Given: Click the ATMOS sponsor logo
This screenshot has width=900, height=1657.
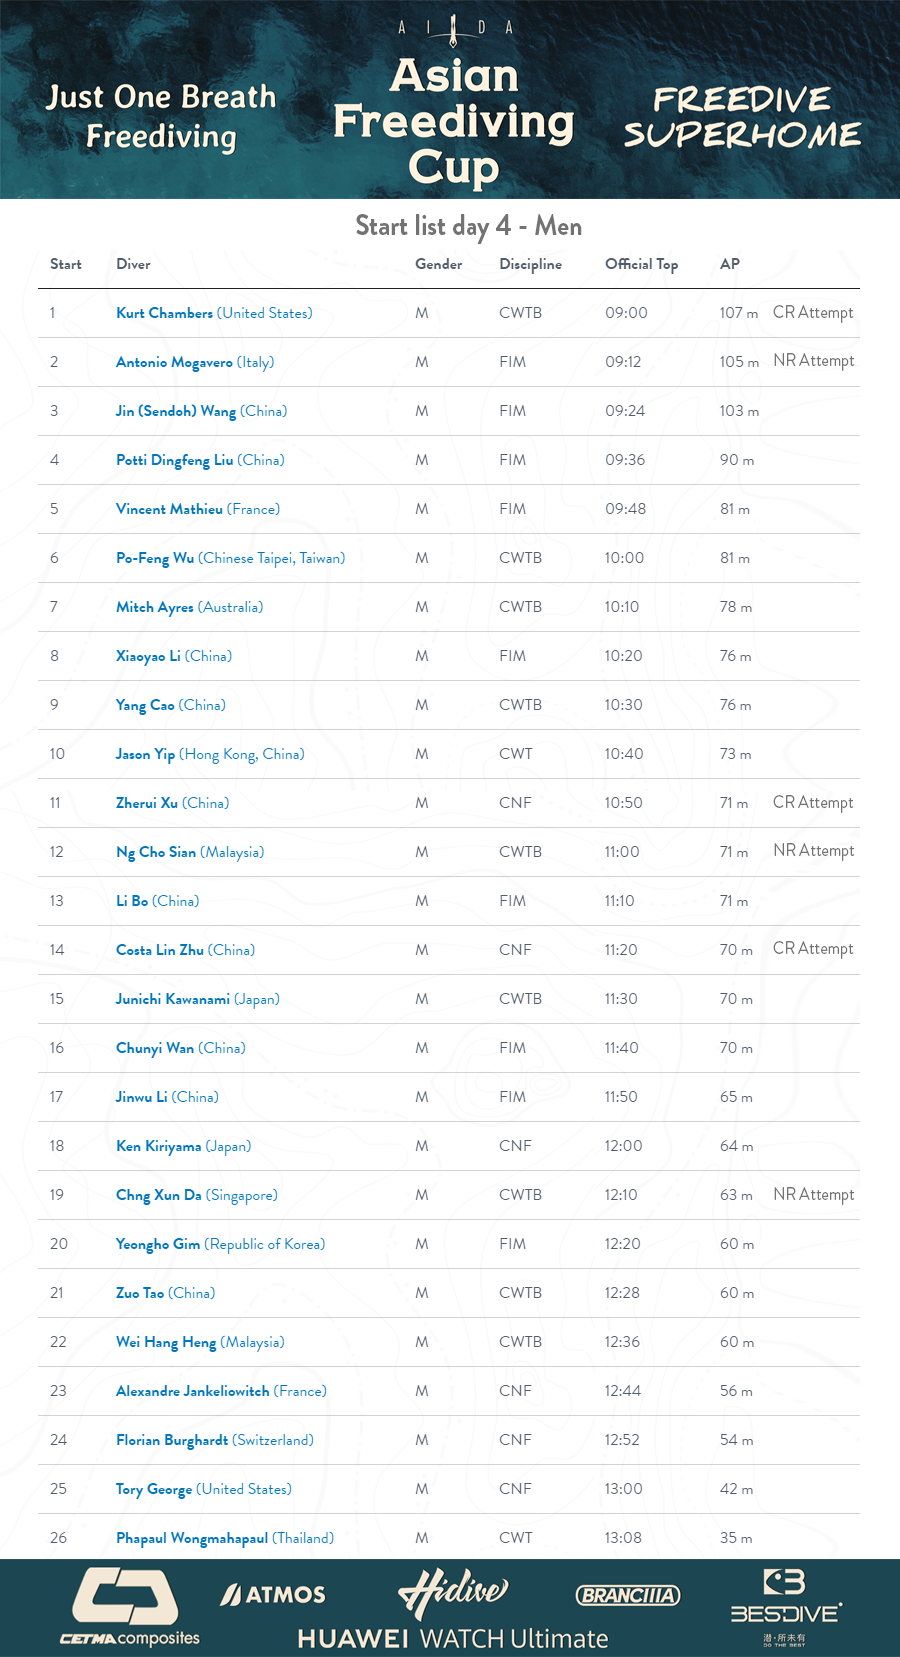Looking at the screenshot, I should [273, 1594].
